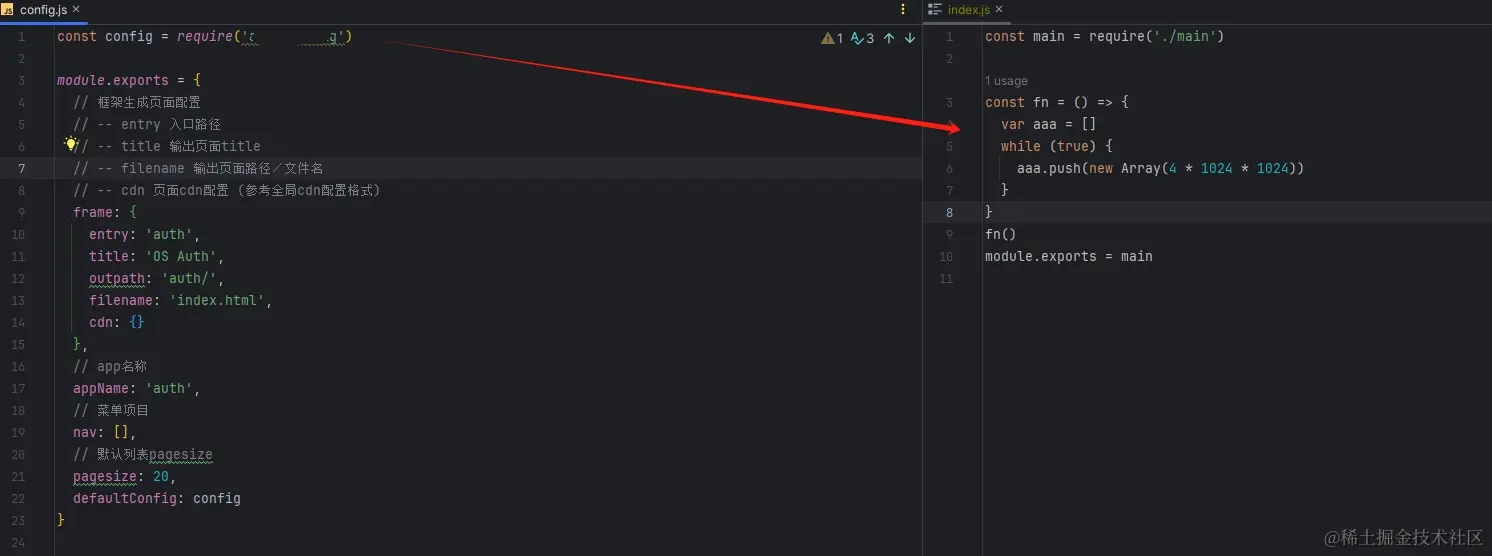Click the 'nav: [],' line
1492x556 pixels.
pyautogui.click(x=105, y=432)
